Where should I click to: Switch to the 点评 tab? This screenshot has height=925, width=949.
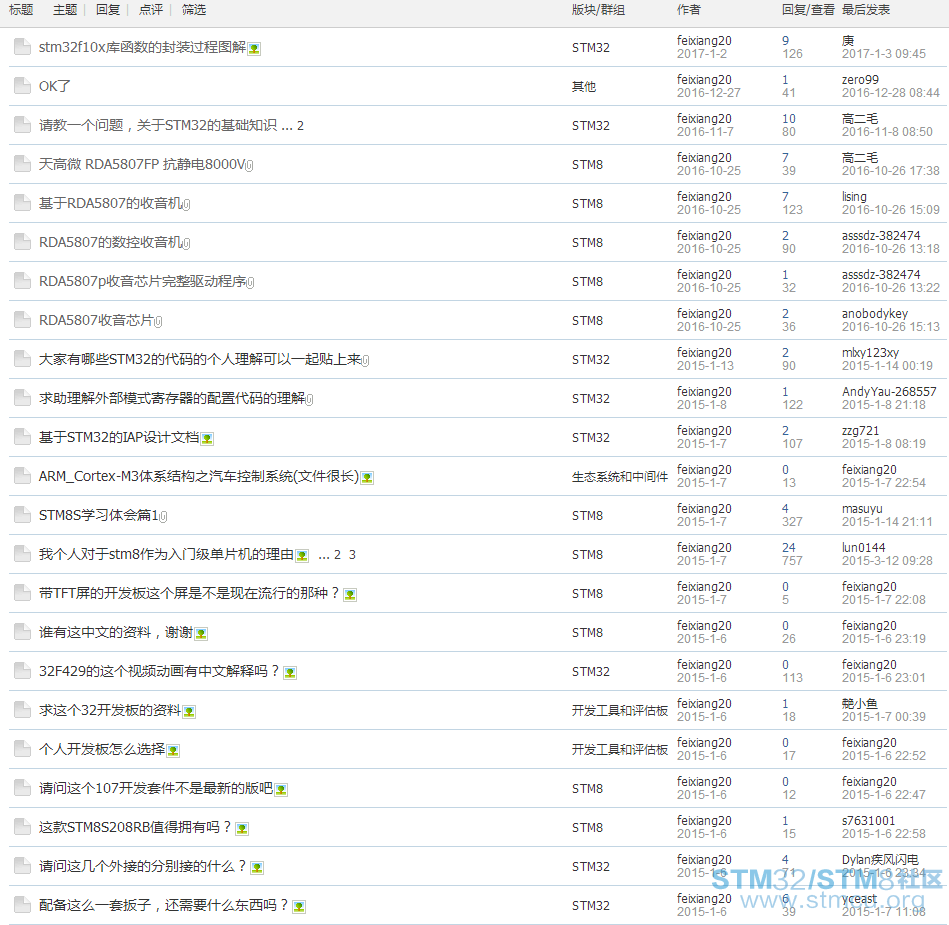pyautogui.click(x=151, y=10)
